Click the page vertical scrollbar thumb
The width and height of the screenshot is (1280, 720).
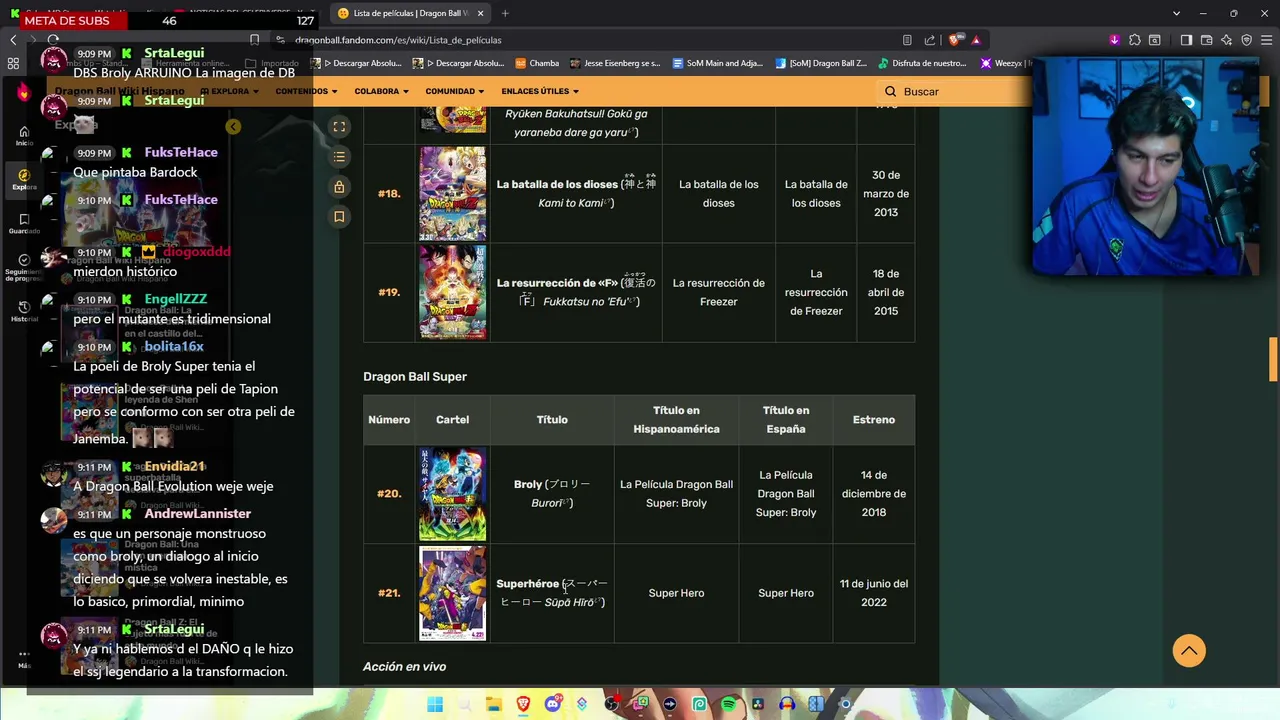(x=1273, y=360)
